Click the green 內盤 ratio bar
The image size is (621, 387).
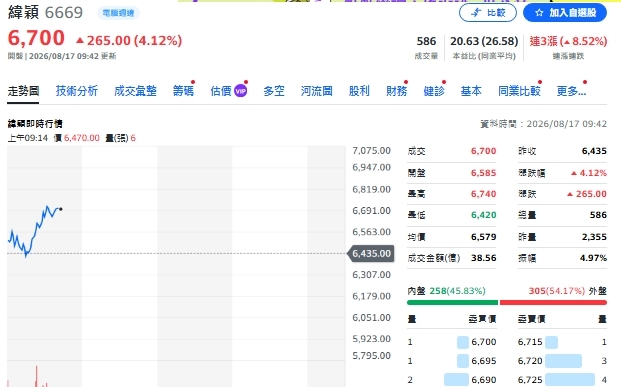click(452, 303)
